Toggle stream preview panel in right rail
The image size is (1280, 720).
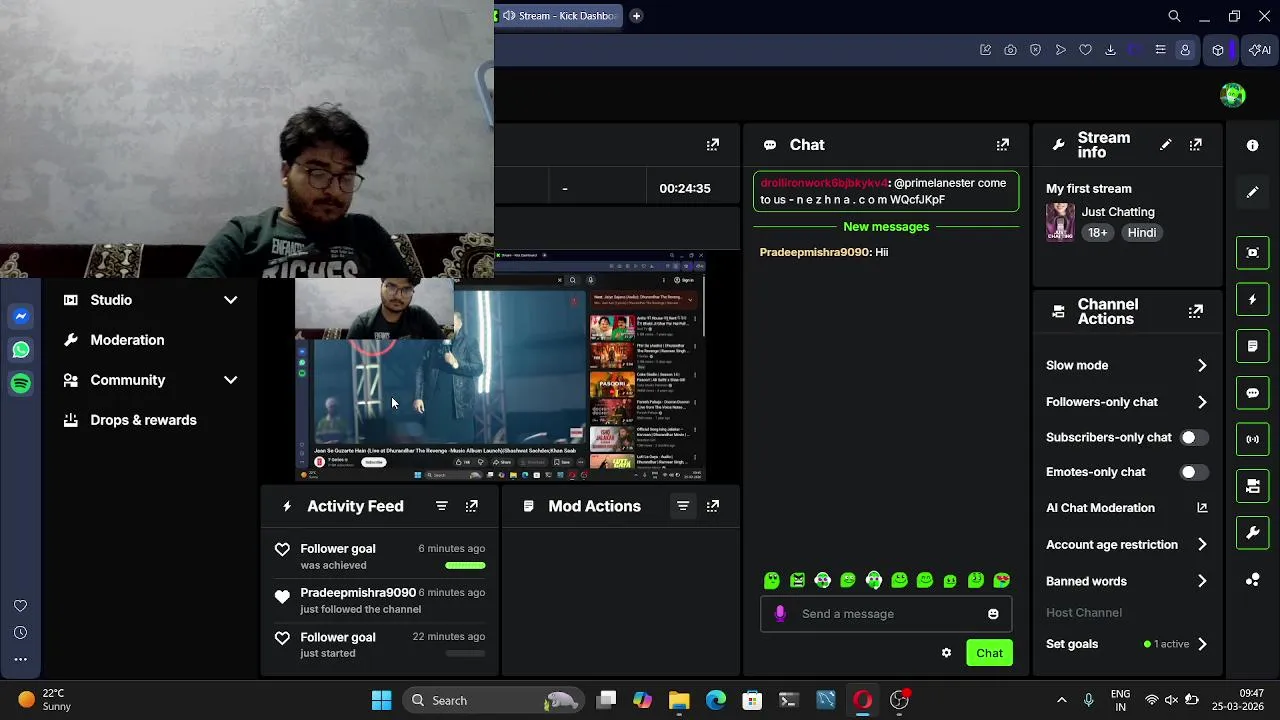pos(1252,253)
